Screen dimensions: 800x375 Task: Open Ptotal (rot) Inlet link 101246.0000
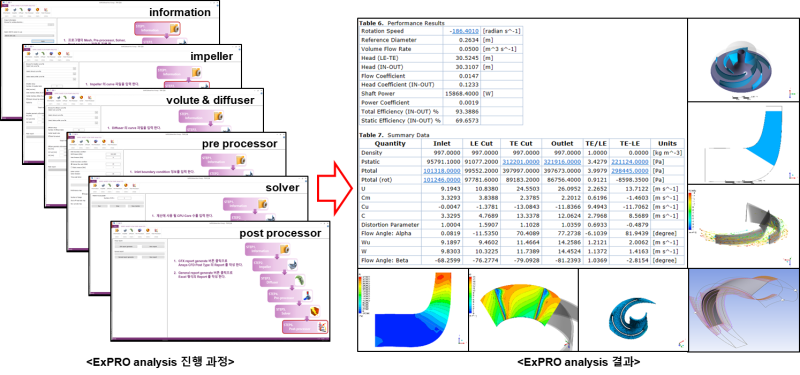pos(441,180)
